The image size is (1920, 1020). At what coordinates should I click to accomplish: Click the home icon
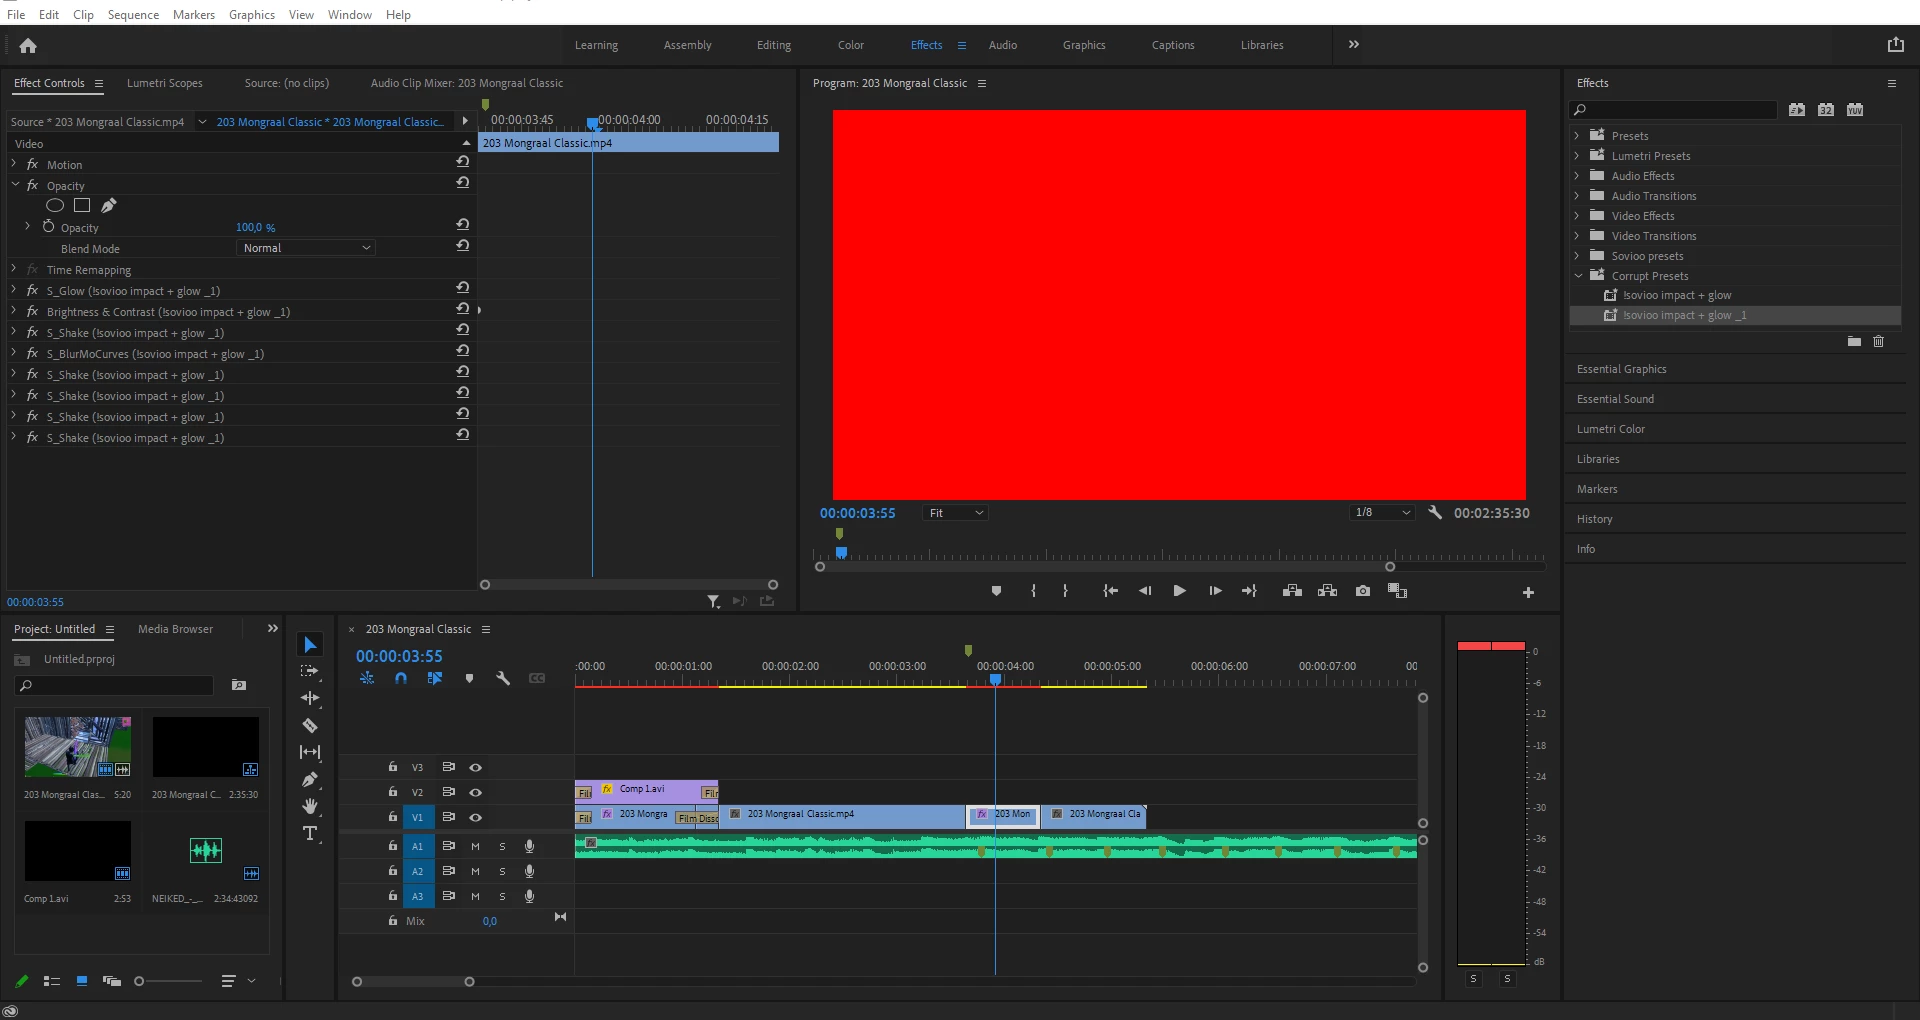click(x=28, y=45)
